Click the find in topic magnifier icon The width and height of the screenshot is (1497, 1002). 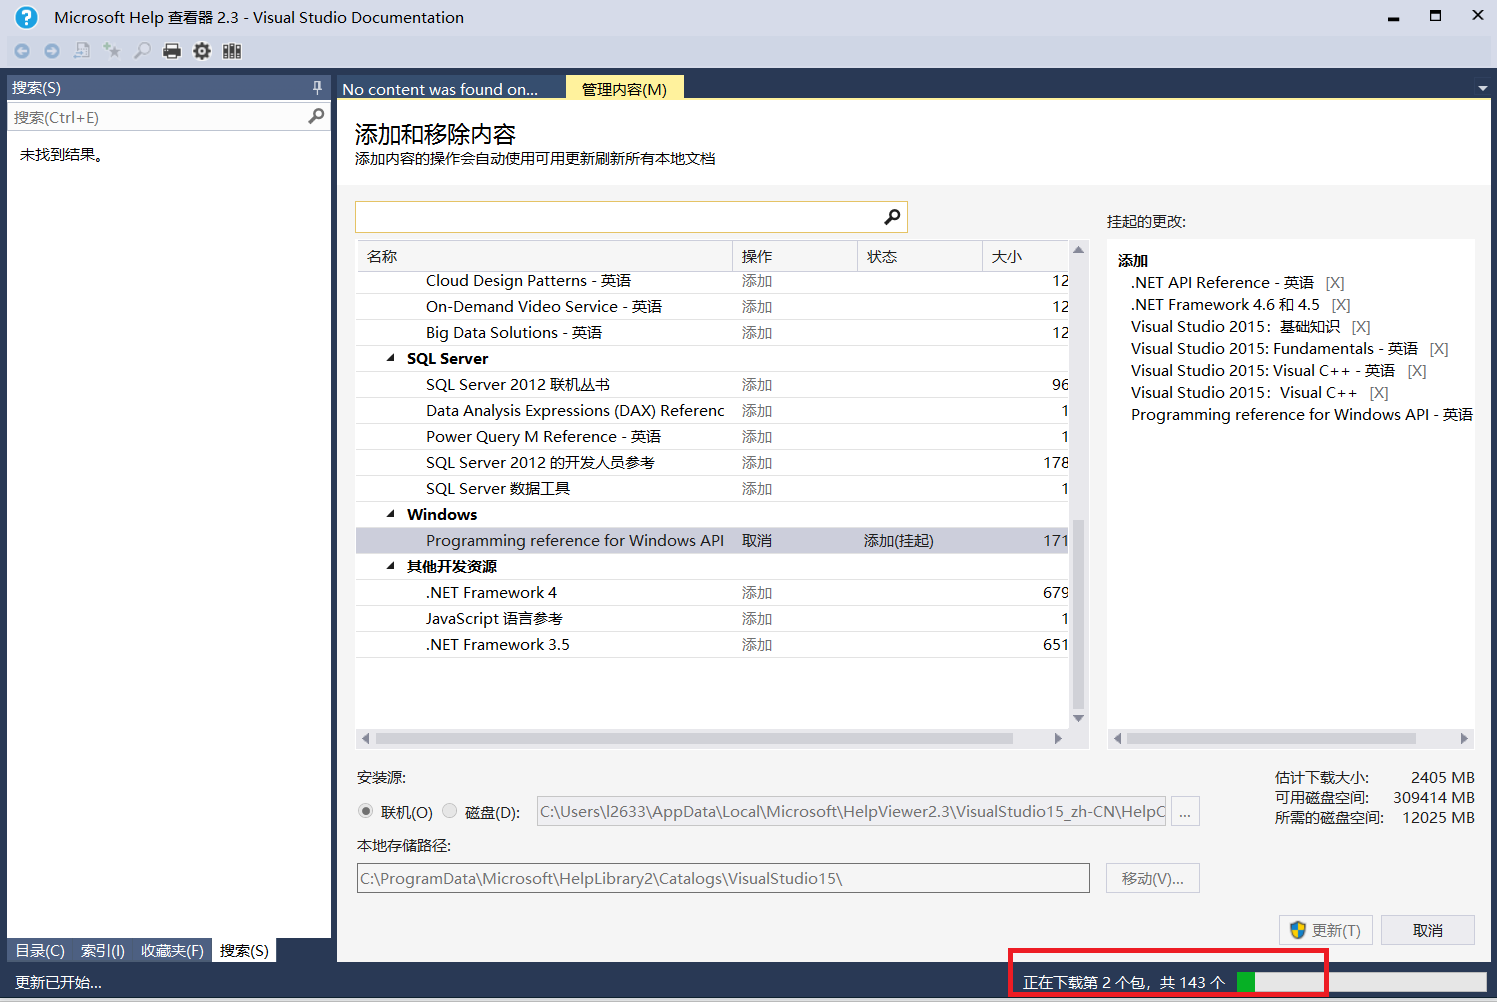[x=142, y=51]
